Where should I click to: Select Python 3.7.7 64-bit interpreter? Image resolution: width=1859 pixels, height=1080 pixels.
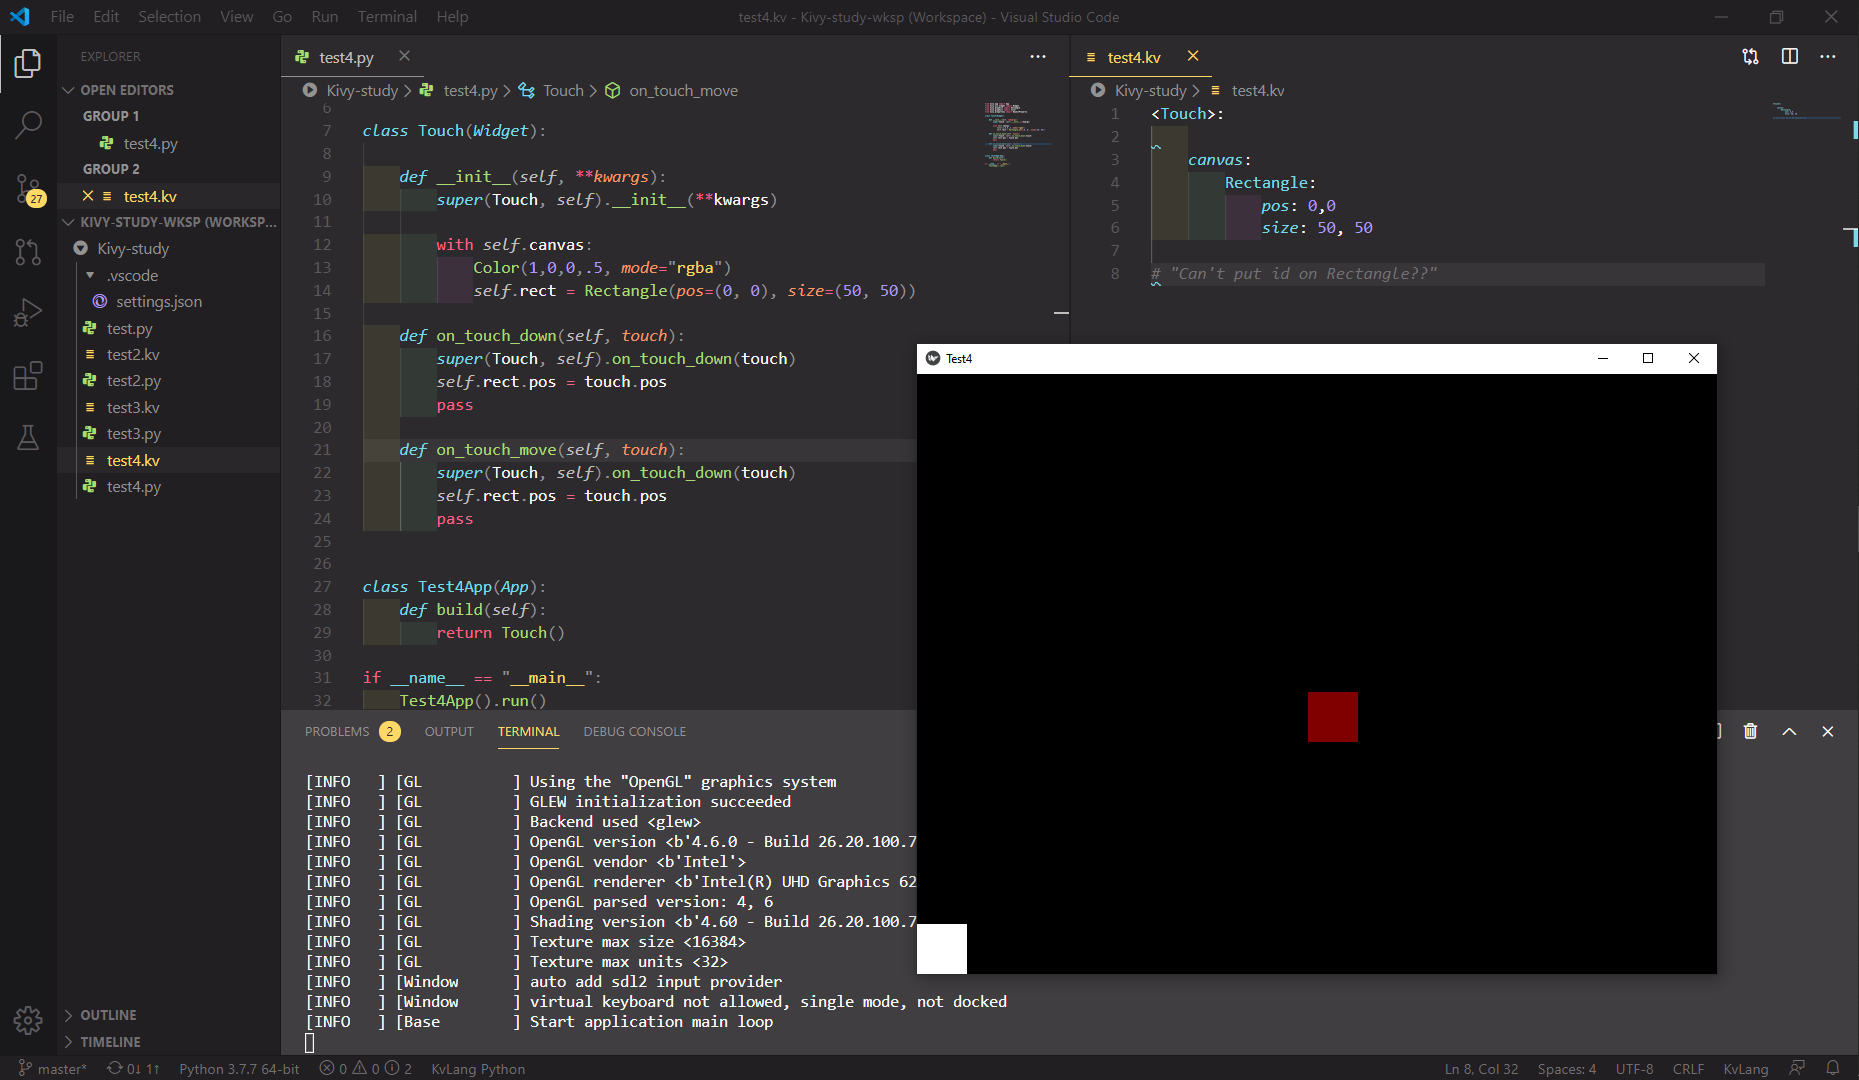(239, 1068)
